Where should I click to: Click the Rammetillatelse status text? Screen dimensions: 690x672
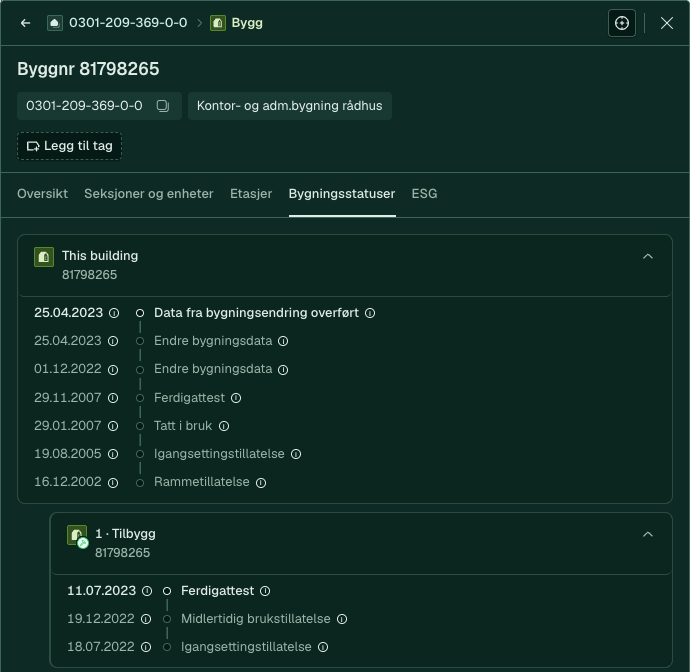click(202, 482)
